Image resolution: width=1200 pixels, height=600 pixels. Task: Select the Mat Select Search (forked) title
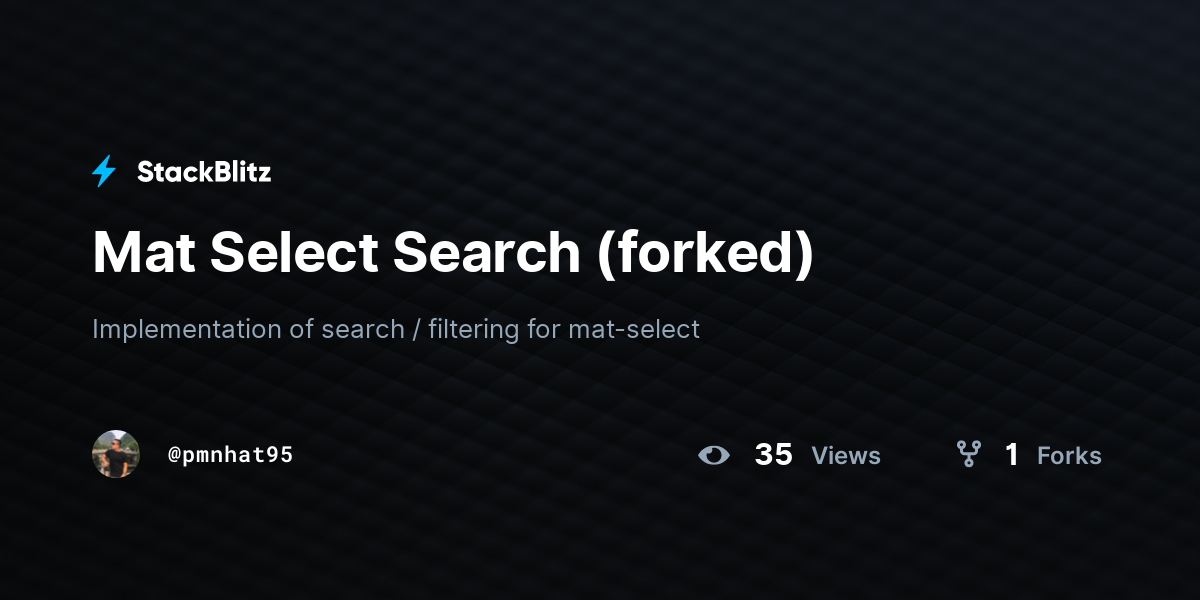[453, 253]
